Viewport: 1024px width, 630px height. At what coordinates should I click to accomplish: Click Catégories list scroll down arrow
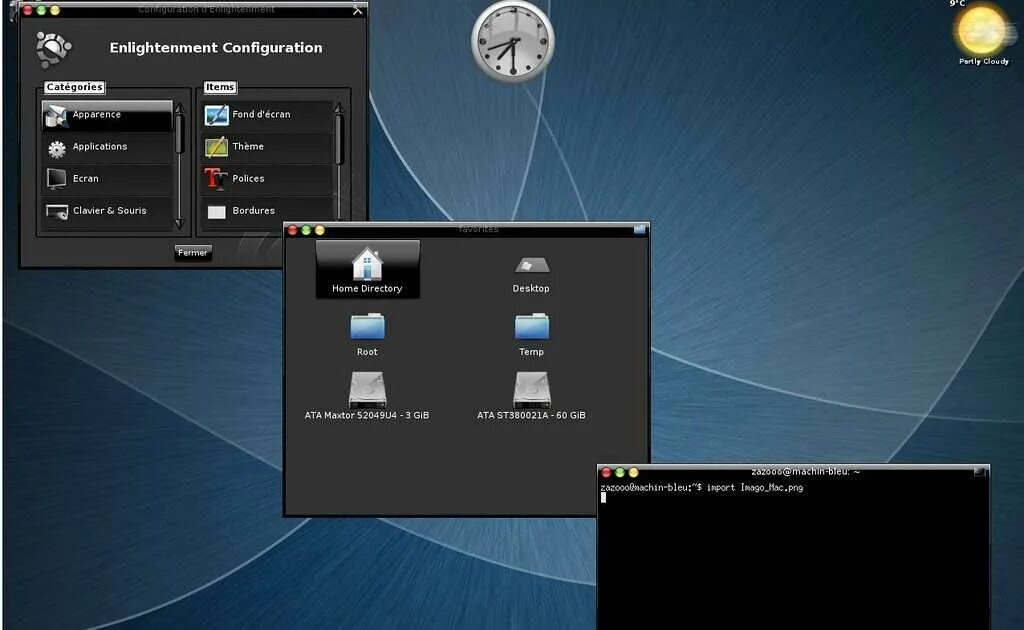(x=180, y=224)
